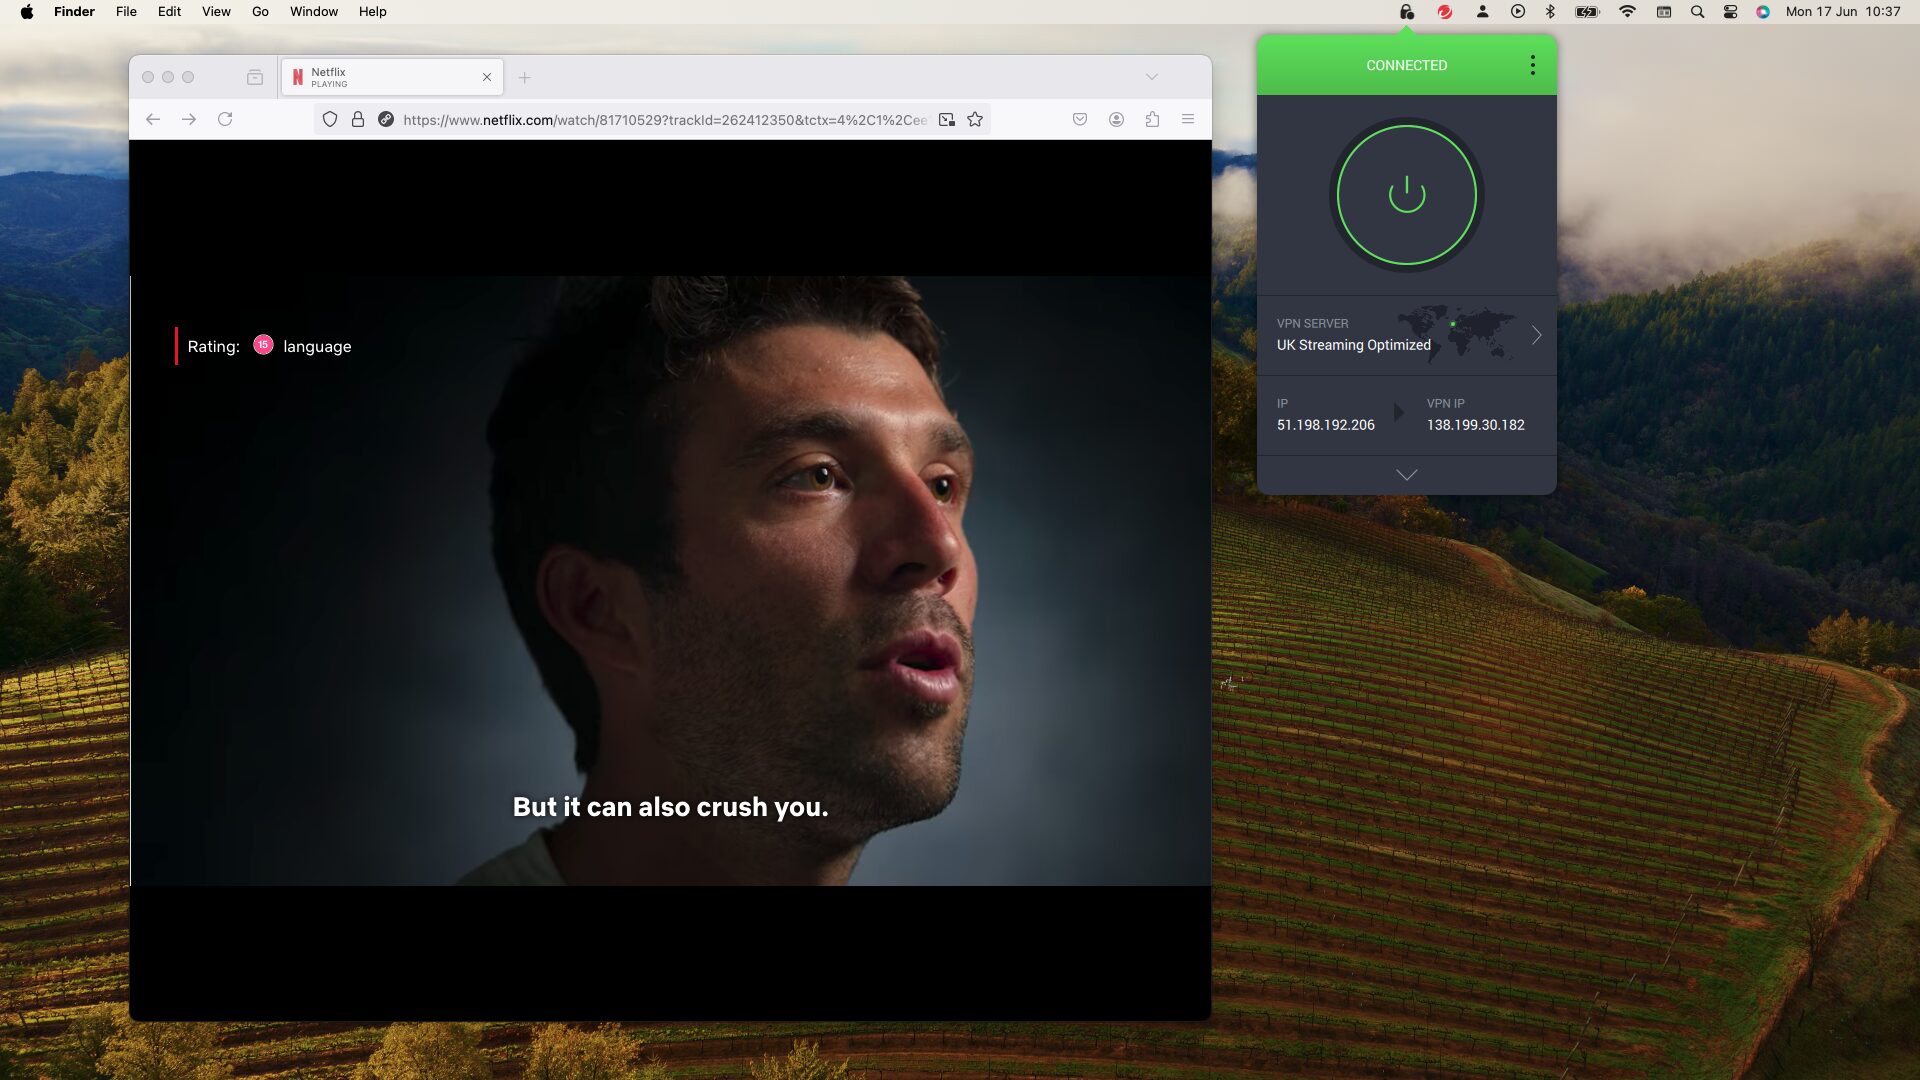The width and height of the screenshot is (1920, 1080).
Task: Open the Now Playing menu bar icon
Action: point(1518,12)
